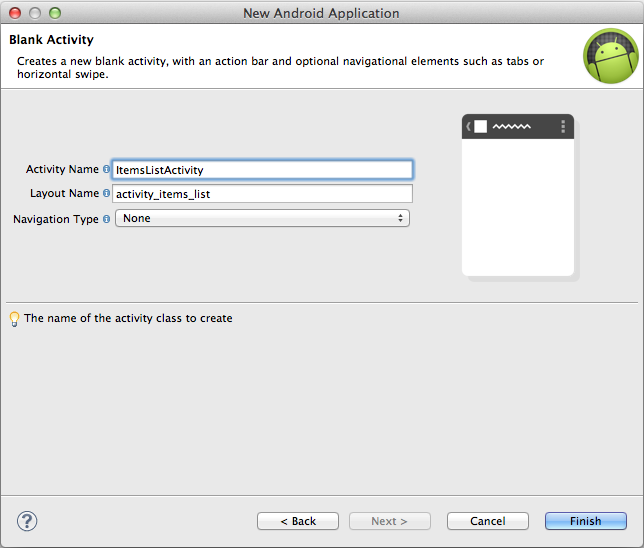Click the 'New Android Application' window title
The image size is (644, 548).
pos(321,13)
